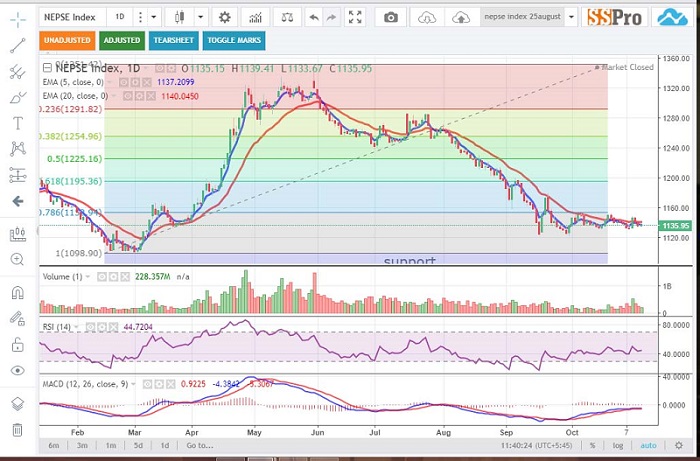Expand the RSI (14) dropdown arrow
700x461 pixels.
pyautogui.click(x=76, y=327)
